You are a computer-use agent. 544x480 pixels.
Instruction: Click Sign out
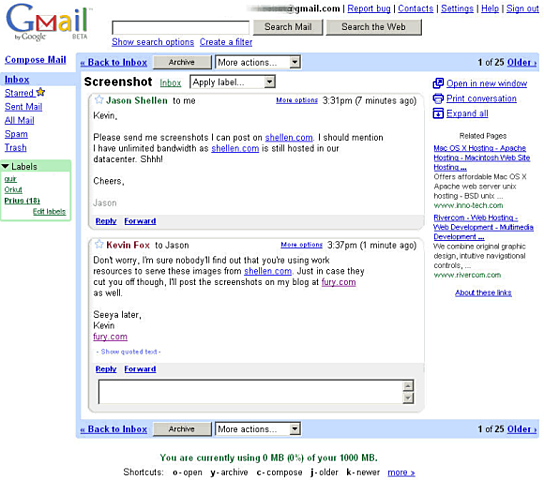[522, 8]
